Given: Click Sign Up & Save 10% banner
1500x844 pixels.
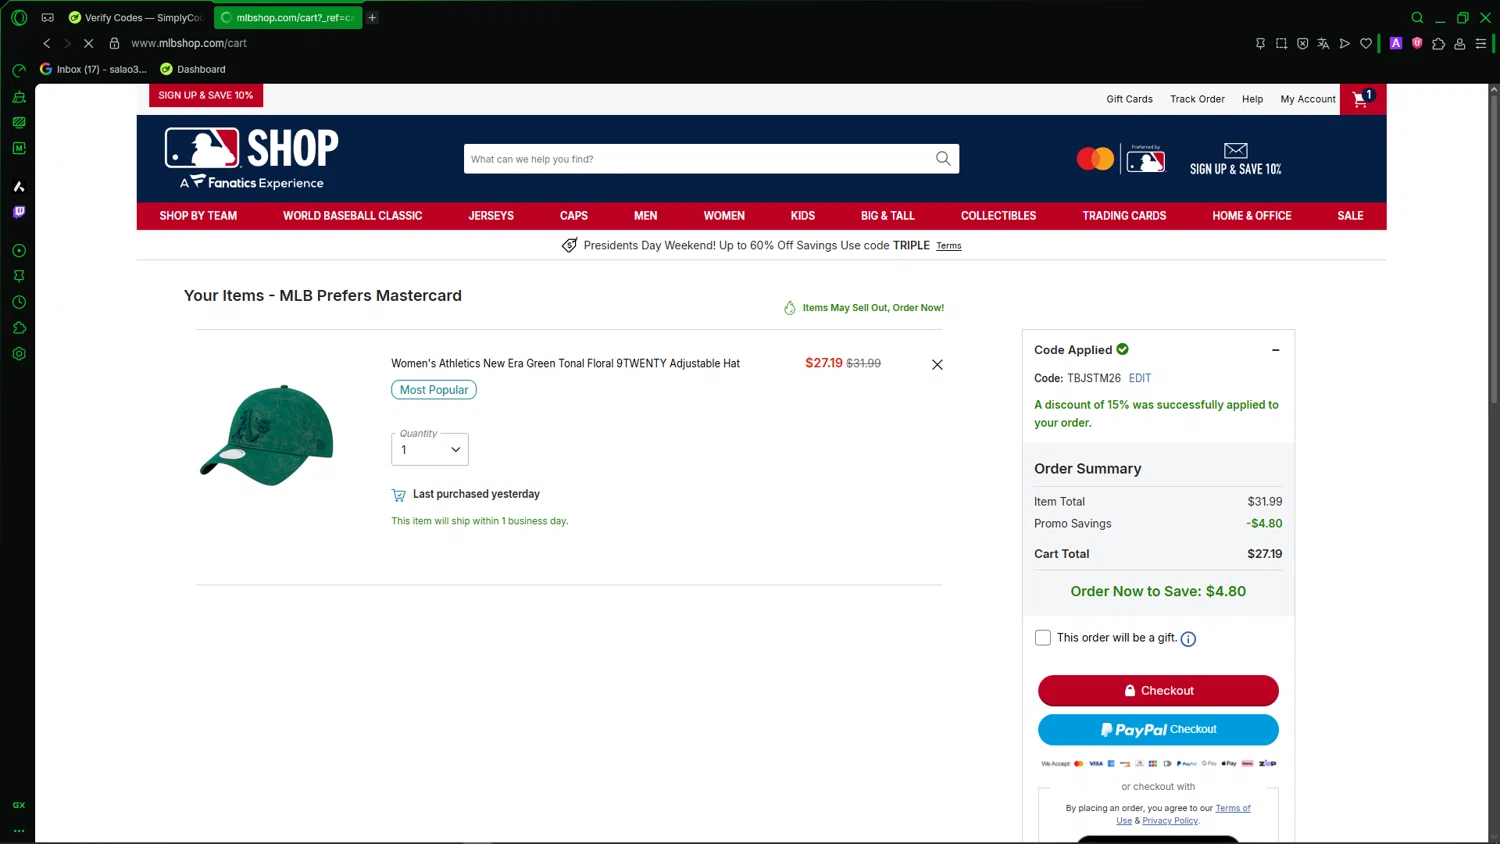Looking at the screenshot, I should 206,95.
